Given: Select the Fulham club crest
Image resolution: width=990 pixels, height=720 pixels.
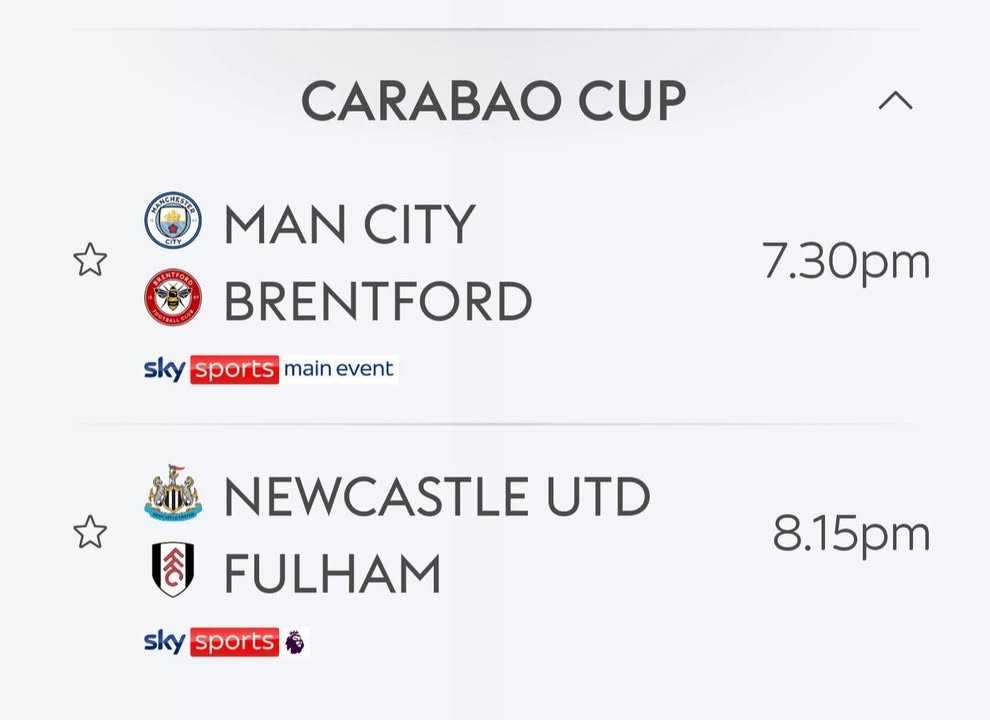Looking at the screenshot, I should pos(172,571).
